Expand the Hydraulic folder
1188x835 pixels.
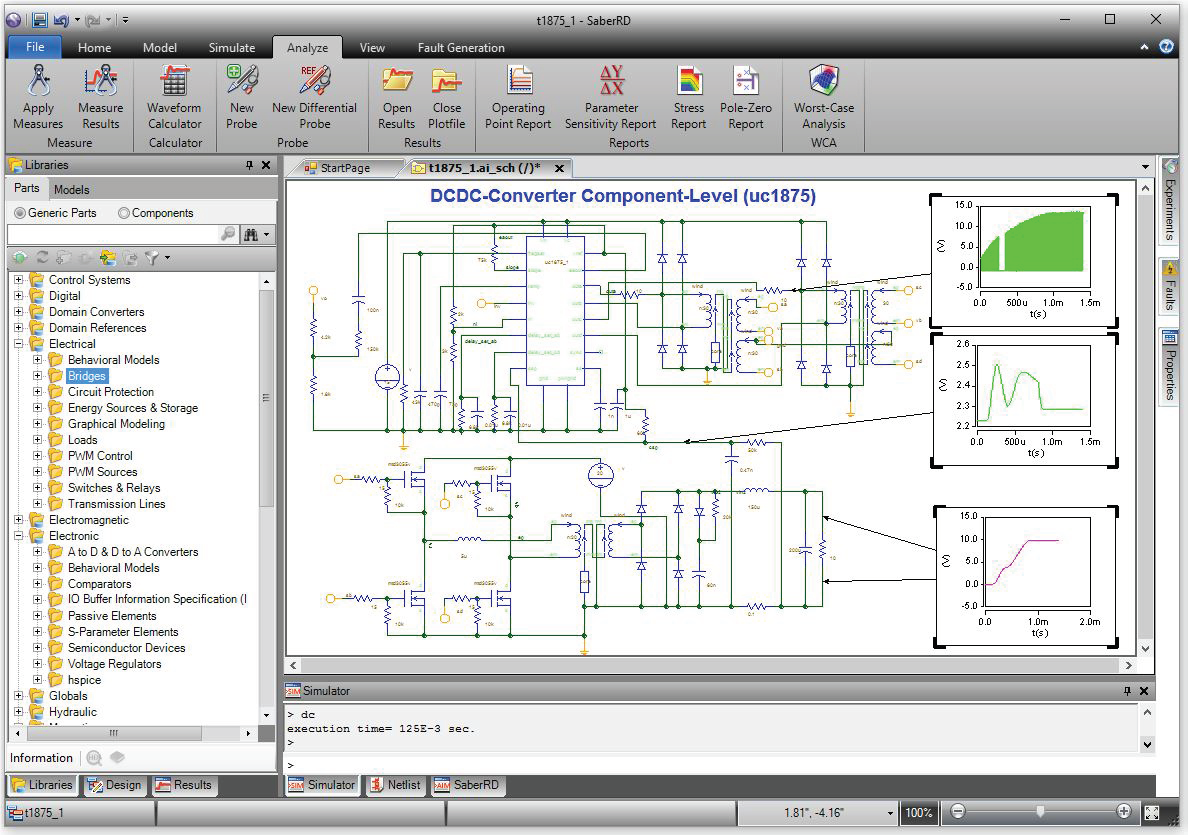[x=18, y=711]
